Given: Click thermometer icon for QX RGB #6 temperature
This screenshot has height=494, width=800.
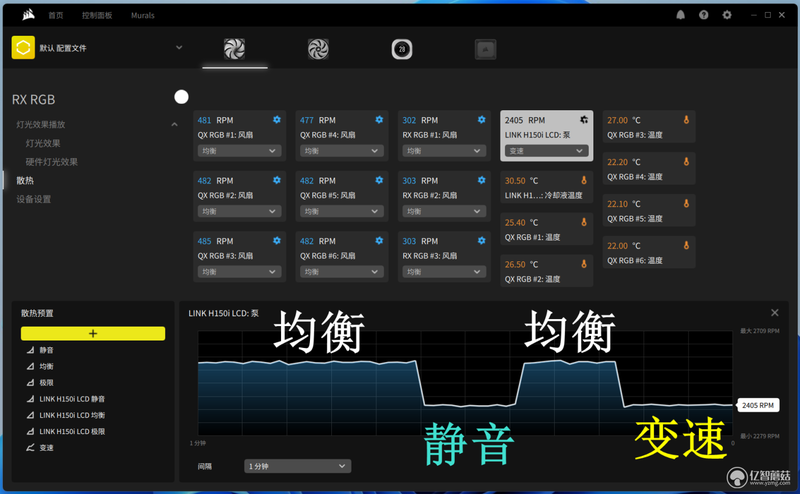Looking at the screenshot, I should coord(686,245).
